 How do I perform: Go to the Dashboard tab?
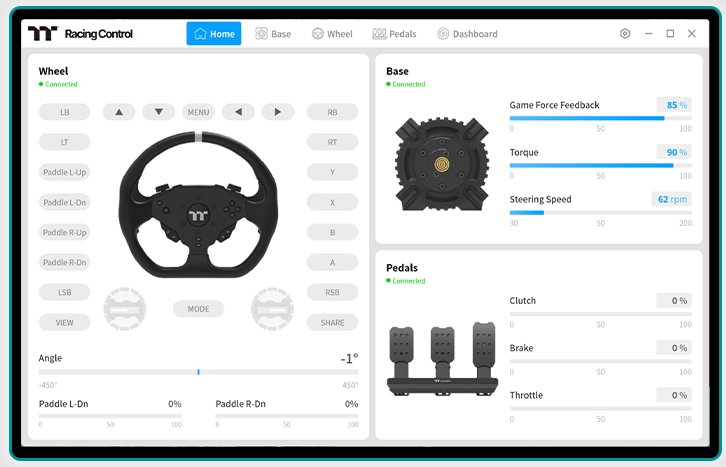click(x=468, y=34)
